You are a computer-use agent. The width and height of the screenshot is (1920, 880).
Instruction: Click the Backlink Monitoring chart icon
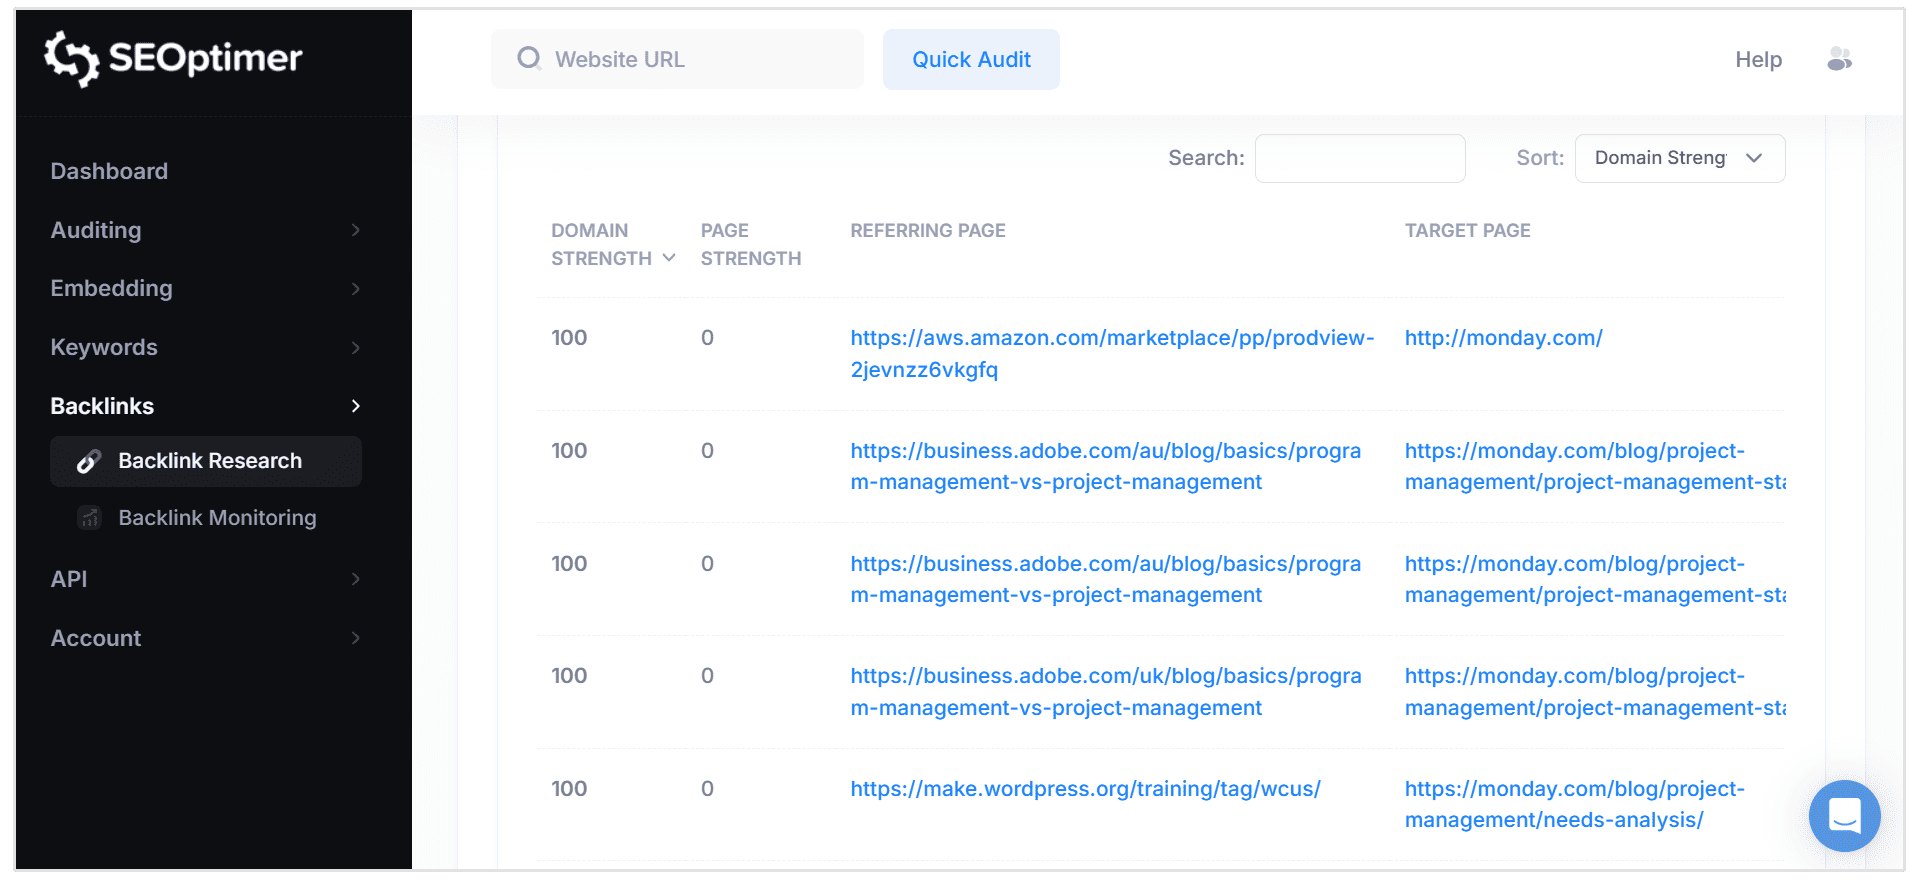89,518
